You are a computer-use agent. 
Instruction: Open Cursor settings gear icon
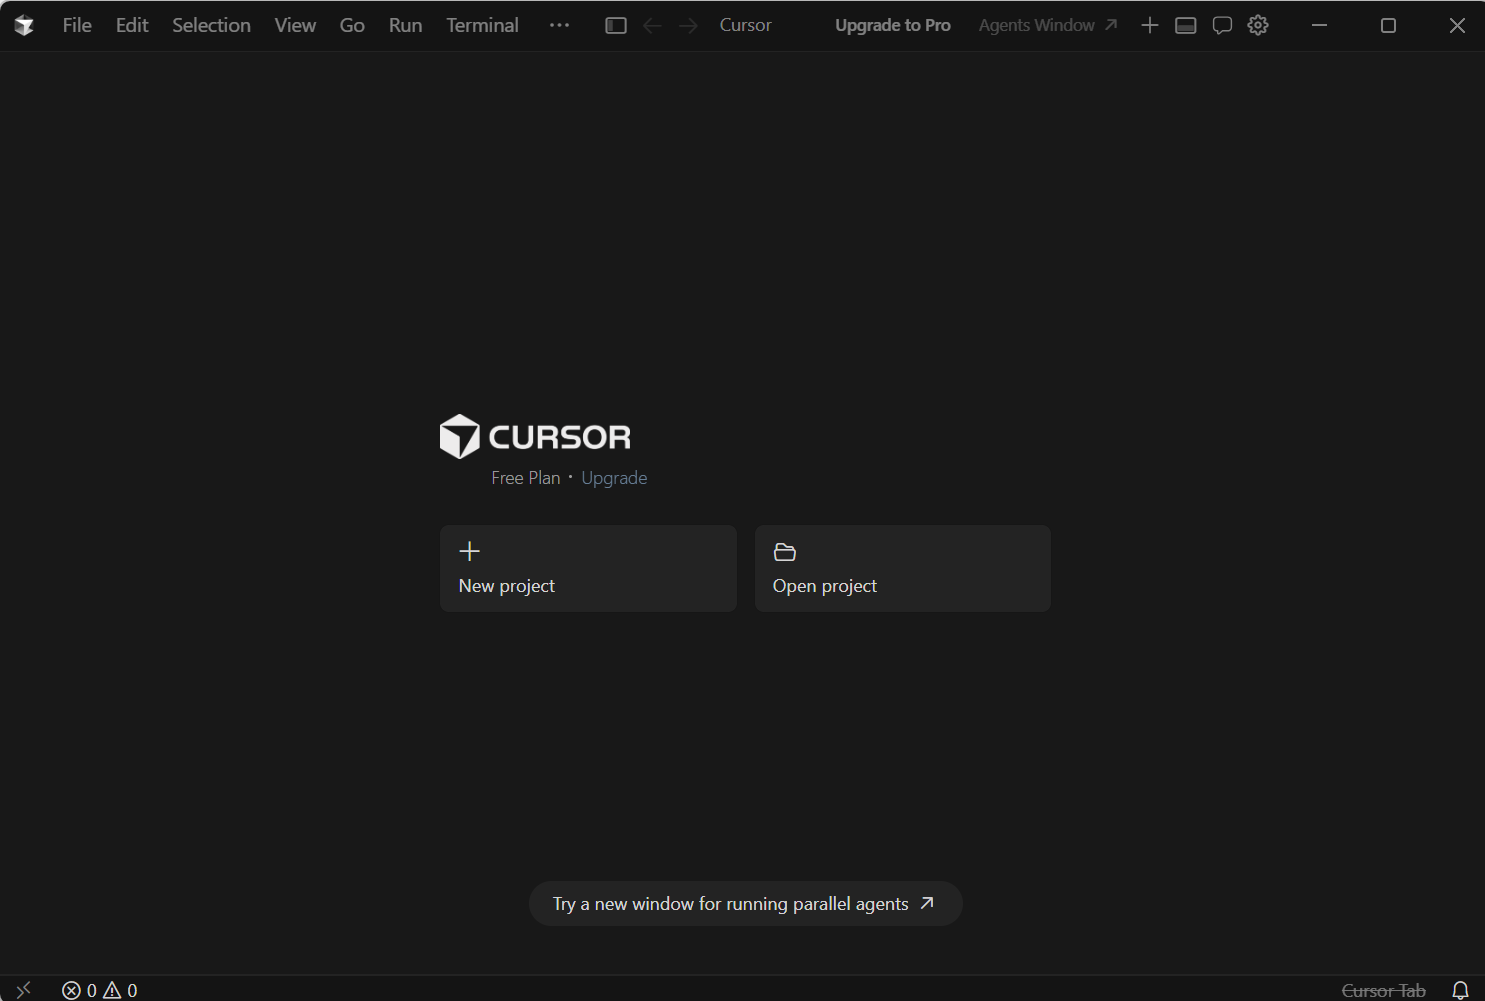(1258, 26)
